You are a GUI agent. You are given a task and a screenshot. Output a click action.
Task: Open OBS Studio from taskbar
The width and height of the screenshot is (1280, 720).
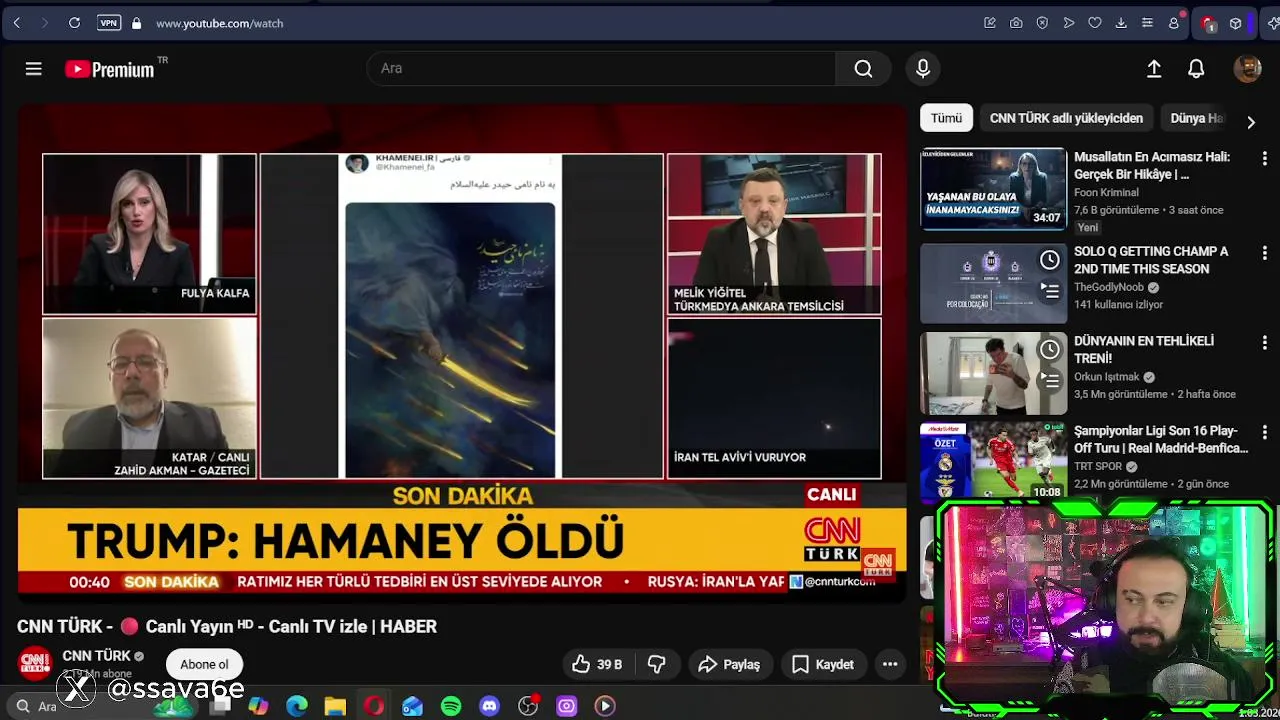click(528, 706)
